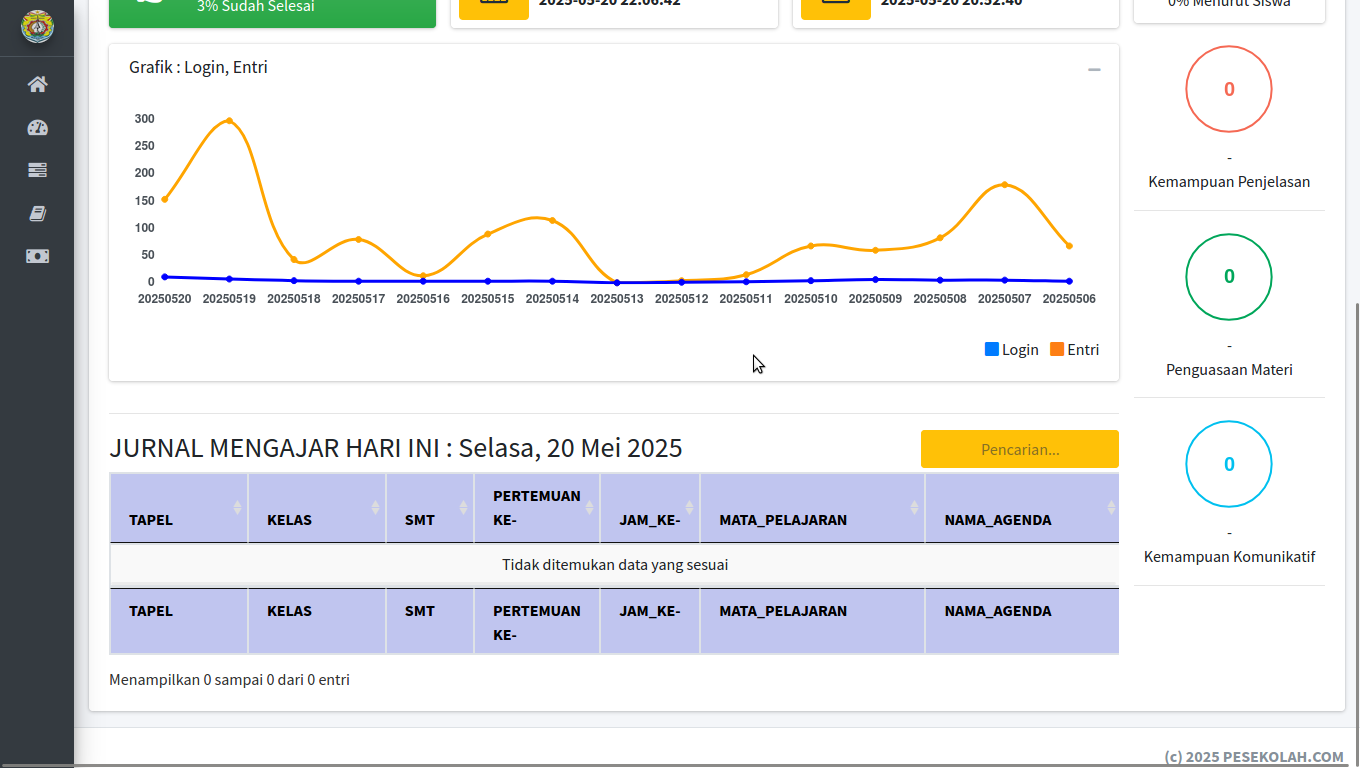The width and height of the screenshot is (1360, 768).
Task: Collapse the Grafik Login, Entri card
Action: pos(1094,69)
